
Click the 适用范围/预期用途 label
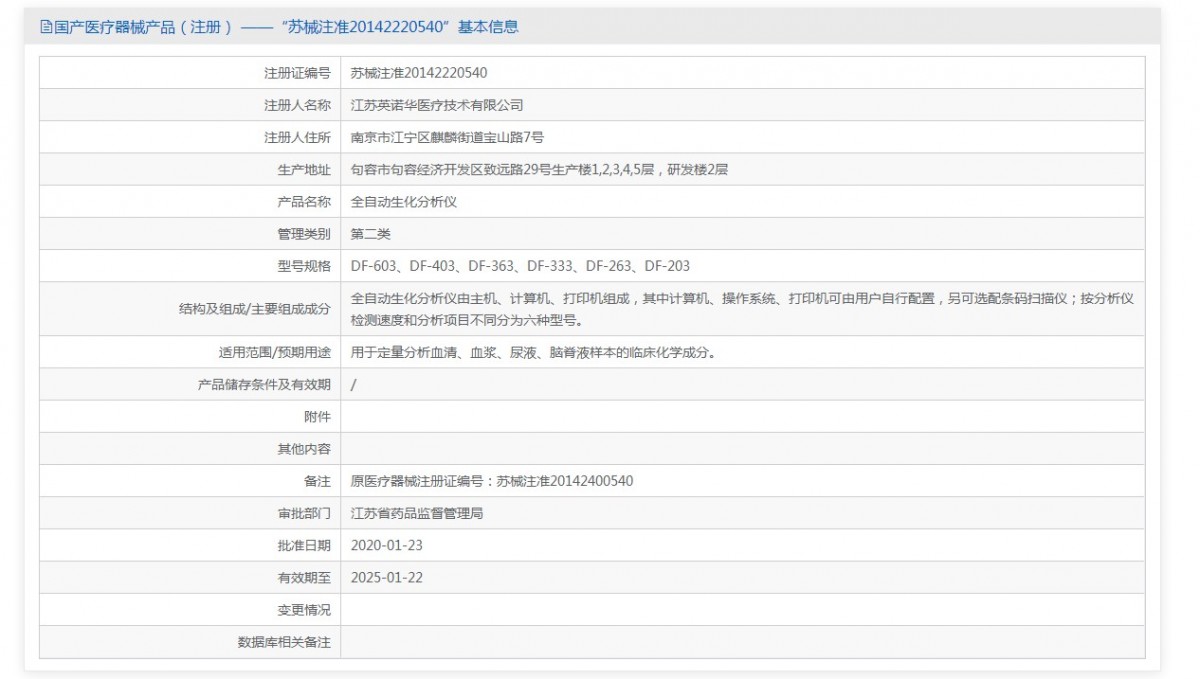pos(275,353)
